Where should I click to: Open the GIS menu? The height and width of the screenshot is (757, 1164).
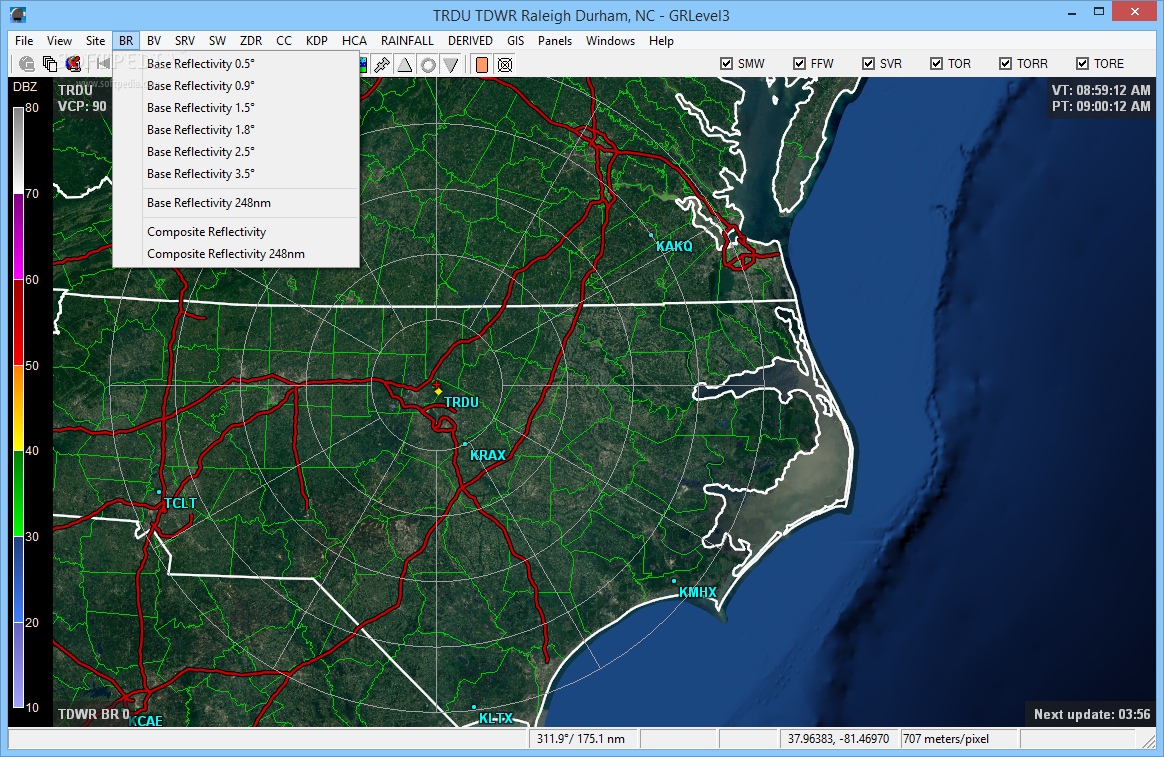[x=515, y=41]
